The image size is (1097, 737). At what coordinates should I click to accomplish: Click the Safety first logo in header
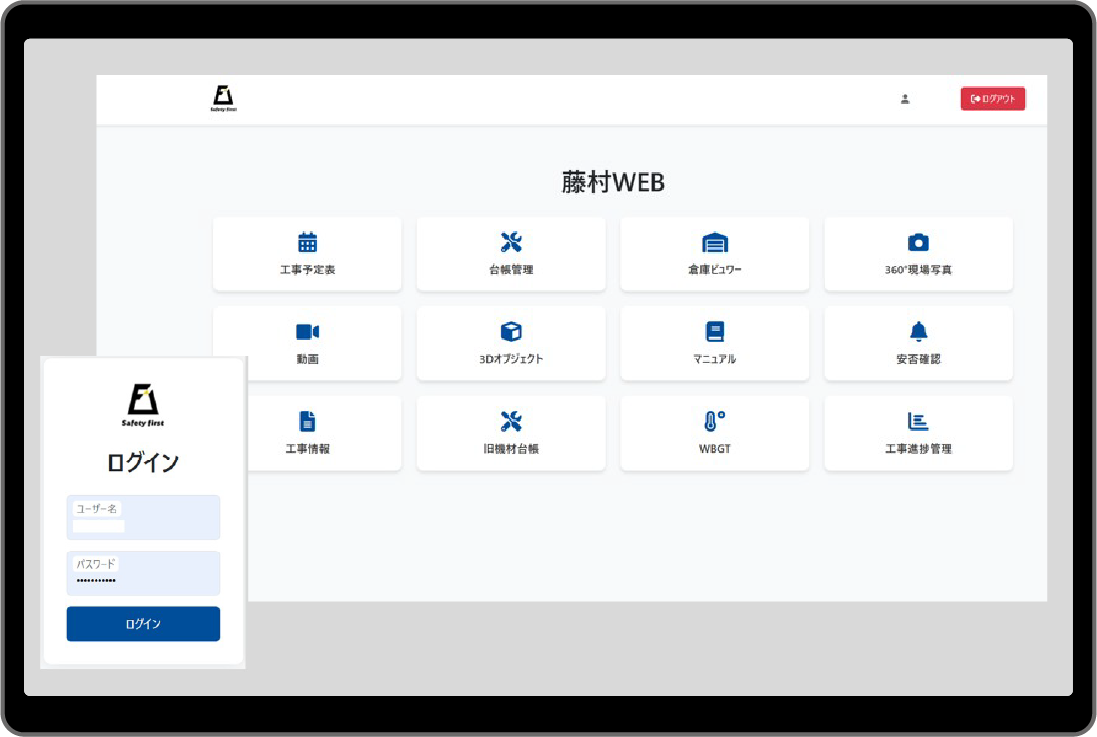coord(223,98)
